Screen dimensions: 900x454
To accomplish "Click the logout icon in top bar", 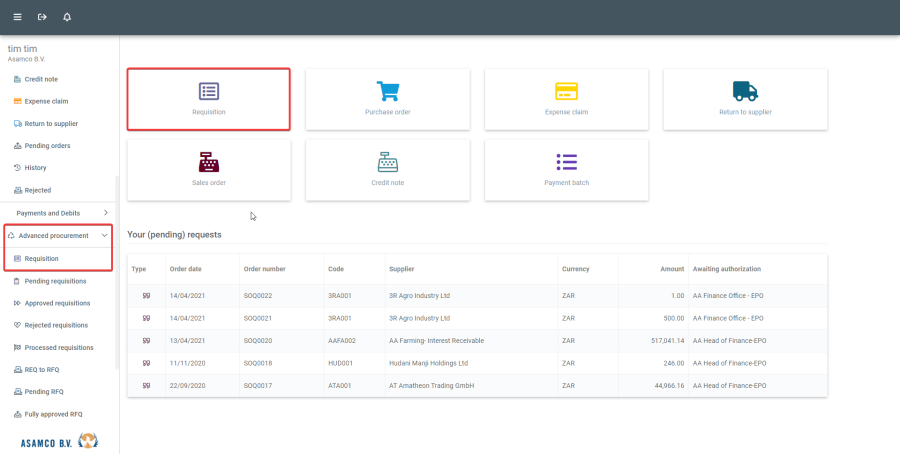I will point(42,17).
